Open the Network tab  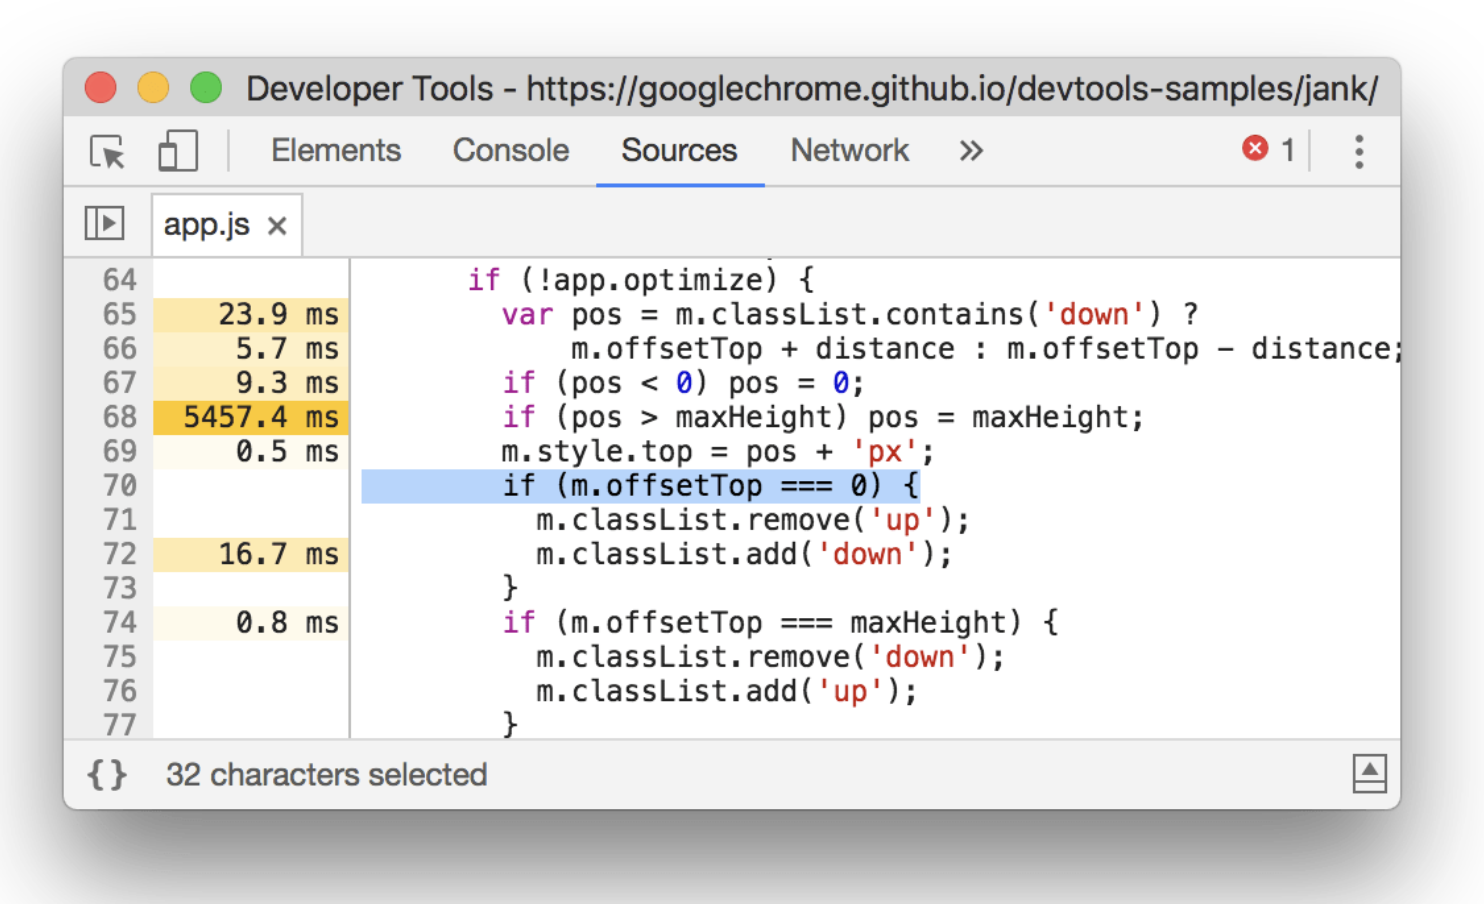850,150
